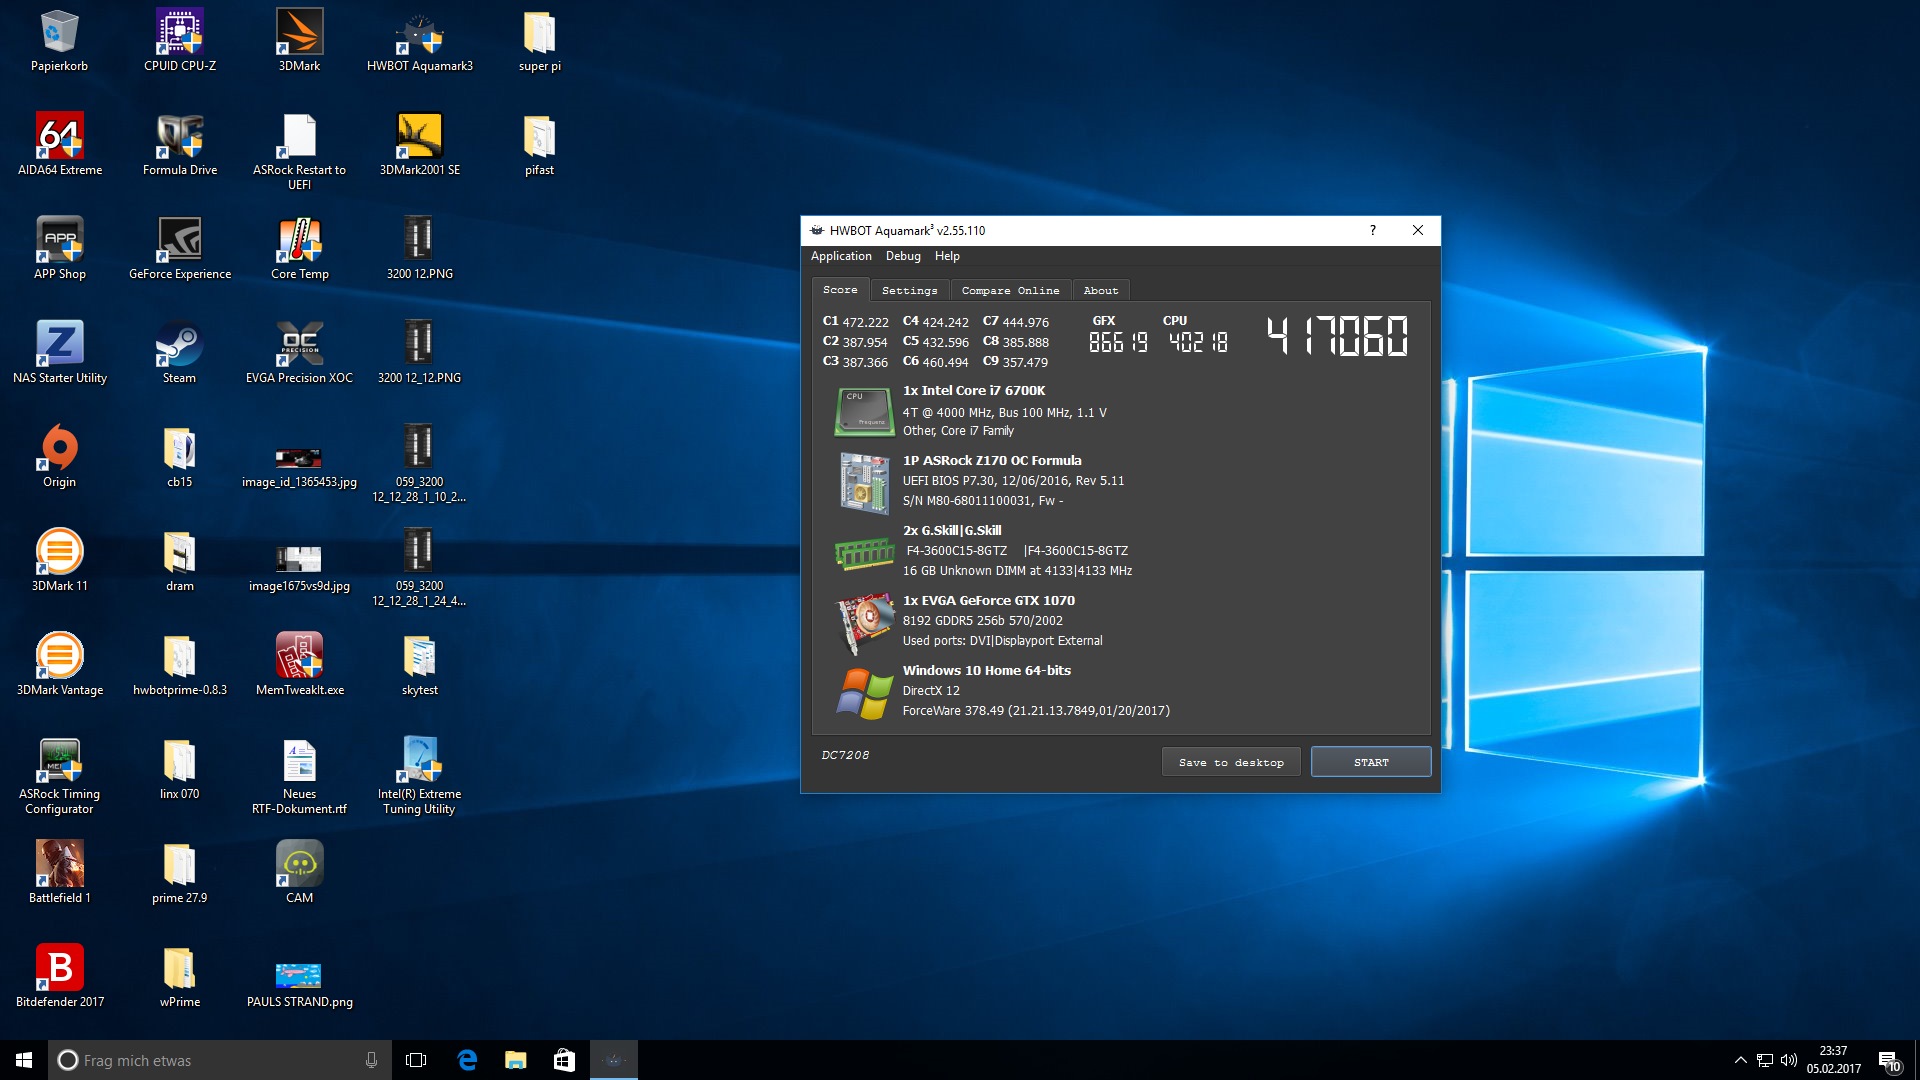The image size is (1920, 1080).
Task: Click the RAM module icon in Aquamark
Action: coord(864,553)
